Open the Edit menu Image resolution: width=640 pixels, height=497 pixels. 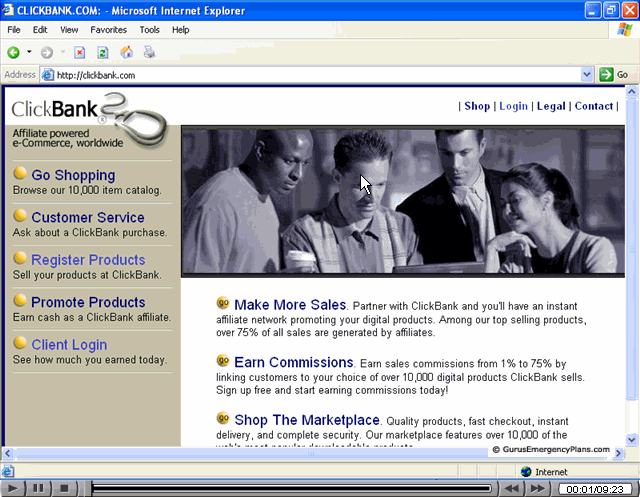click(40, 30)
